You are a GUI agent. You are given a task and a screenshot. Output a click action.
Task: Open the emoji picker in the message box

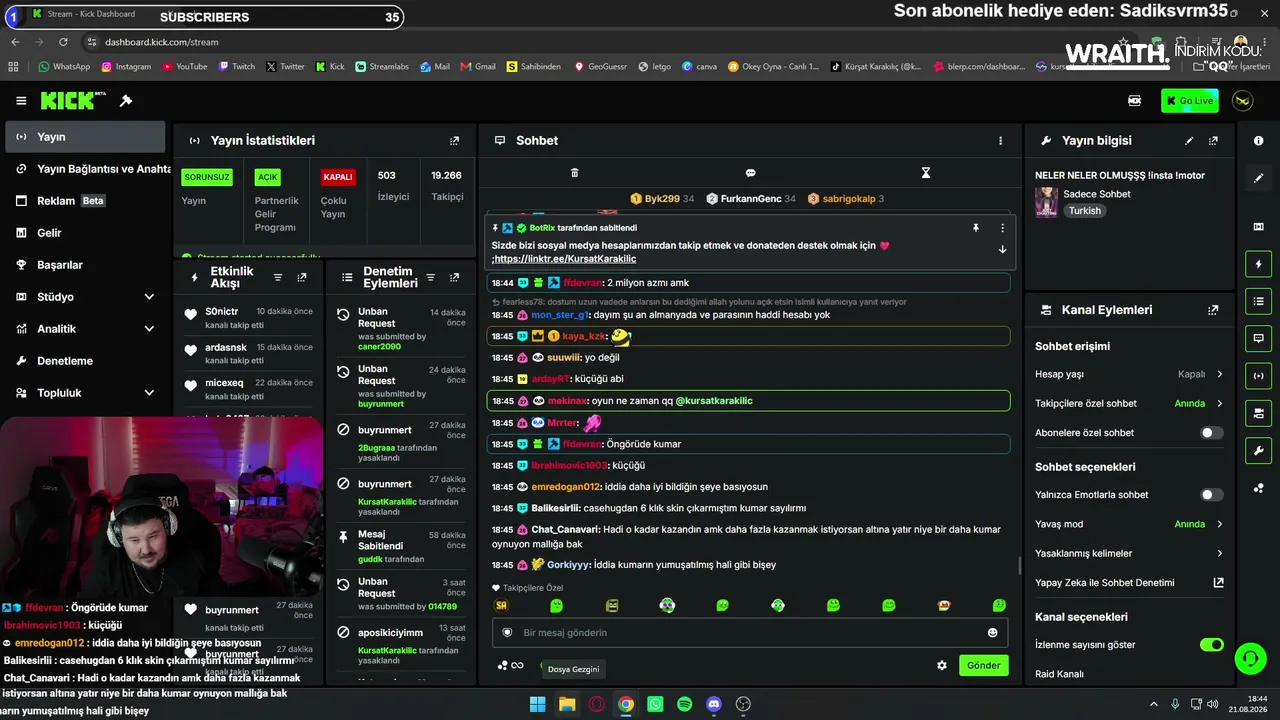click(x=992, y=632)
